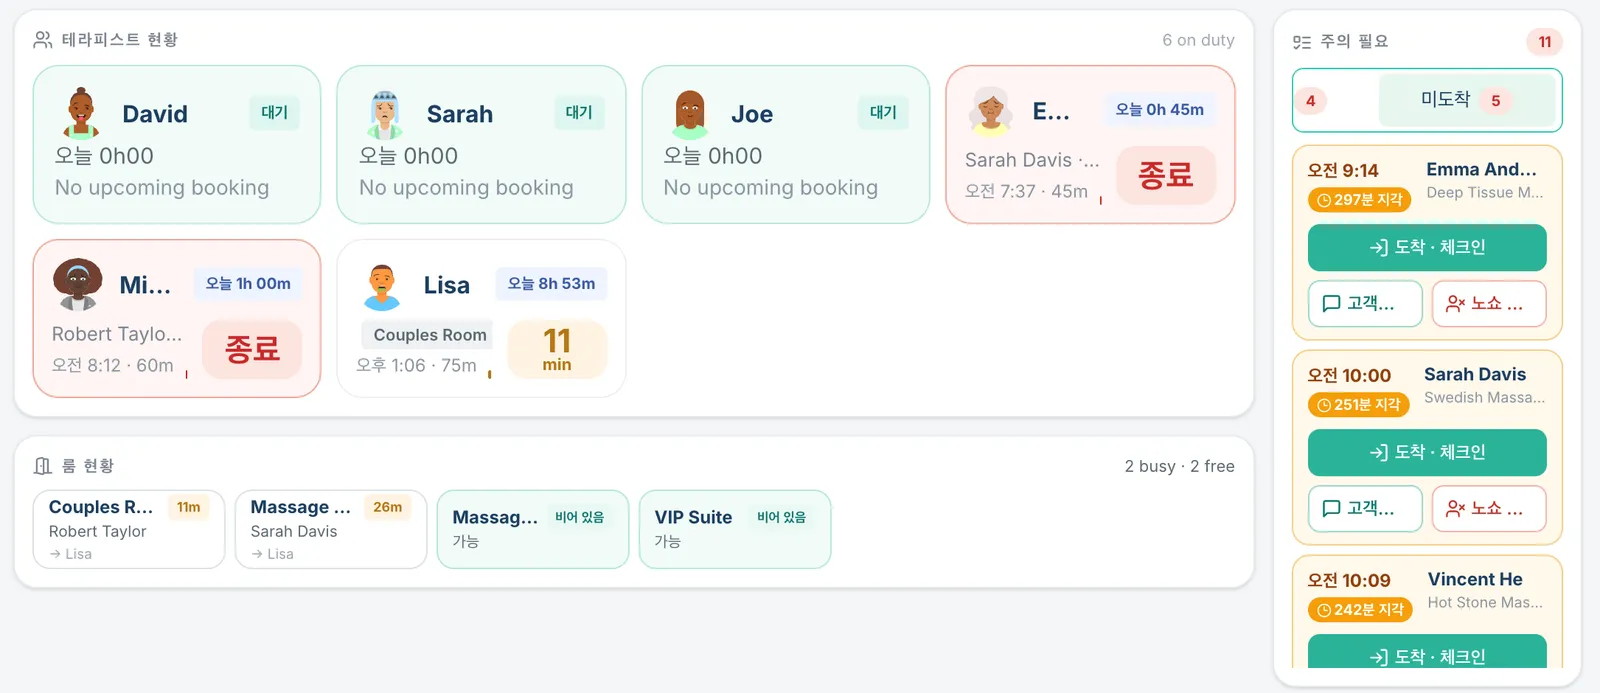Click the 종료 button for Robert Taylor's session
The image size is (1600, 693).
[252, 349]
